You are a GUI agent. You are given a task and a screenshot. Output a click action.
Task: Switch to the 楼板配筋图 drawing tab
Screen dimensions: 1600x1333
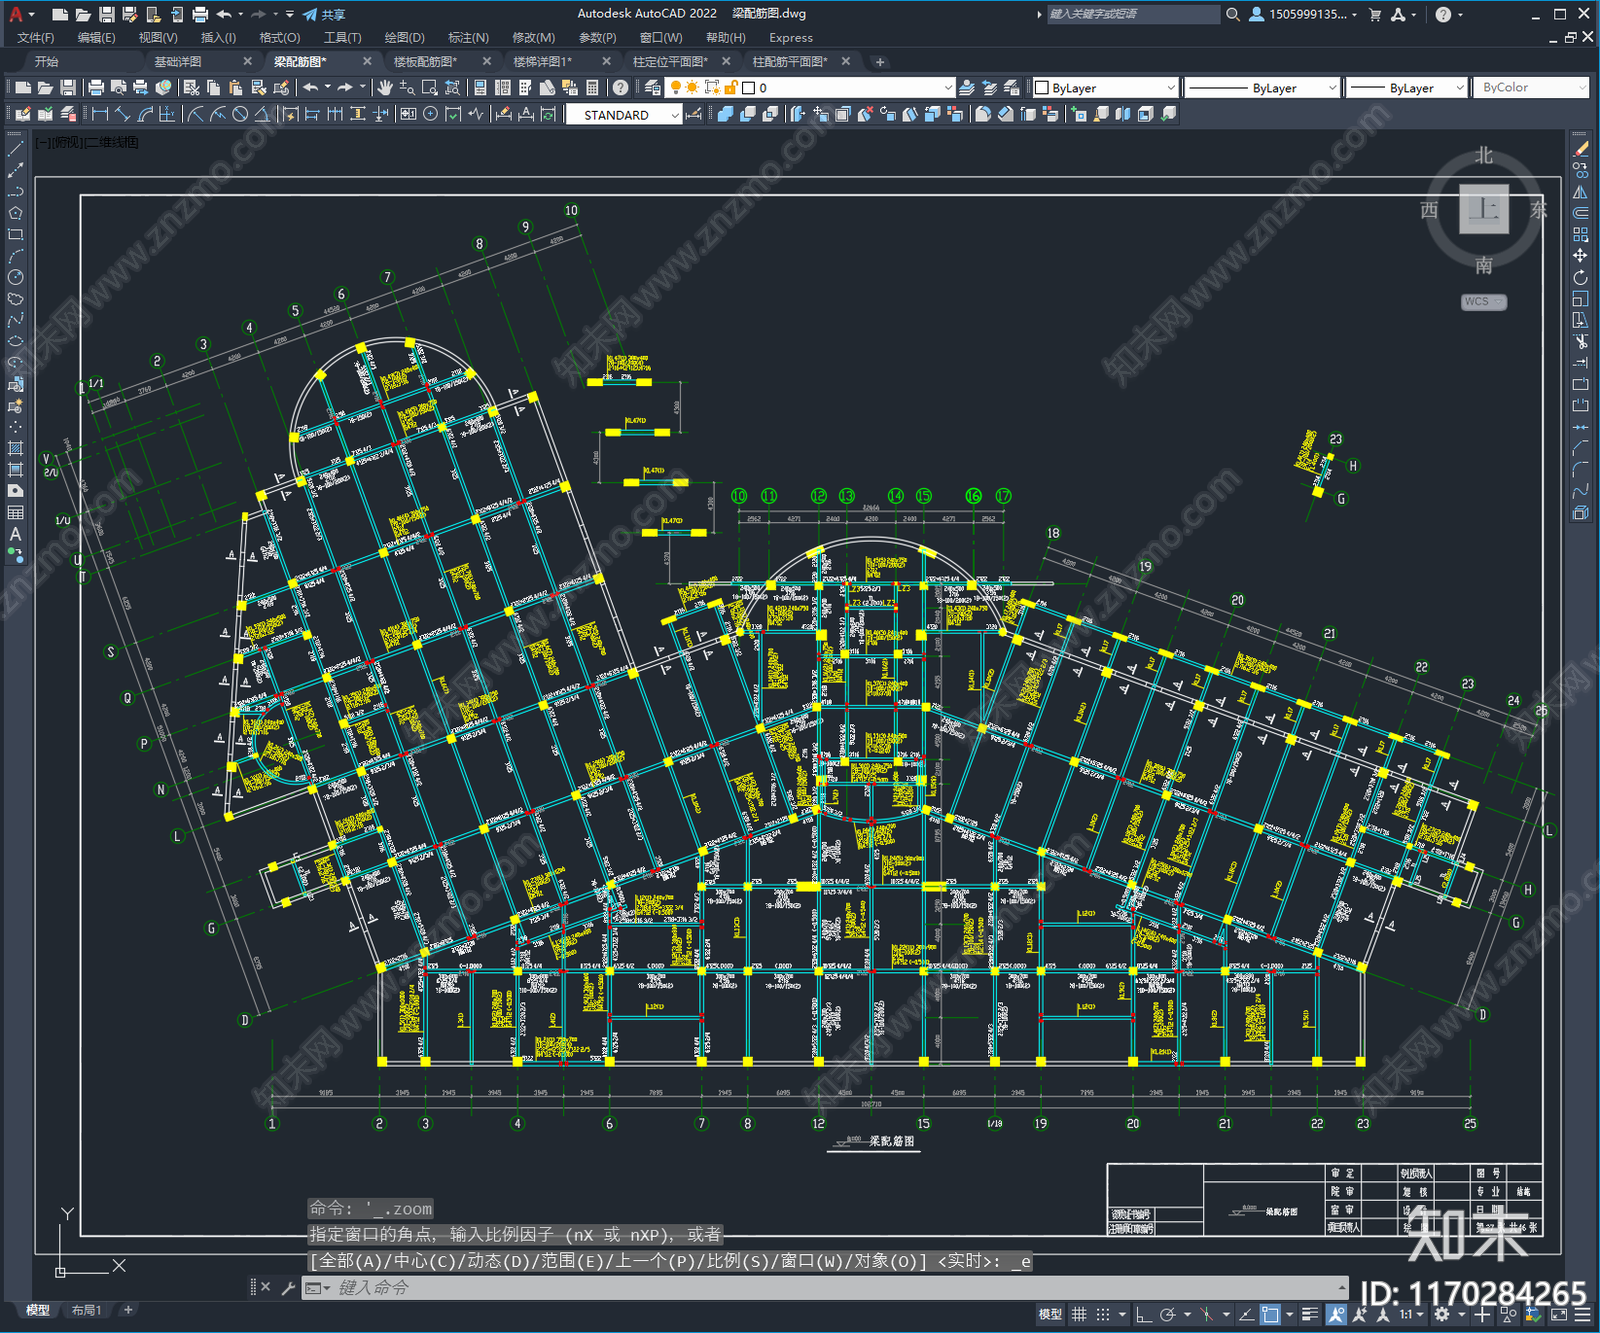(425, 62)
